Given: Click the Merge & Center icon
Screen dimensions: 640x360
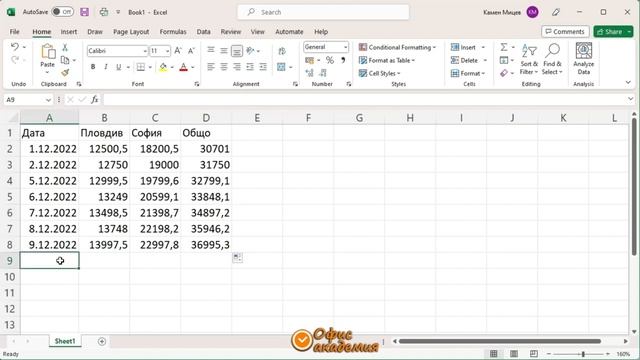Looking at the screenshot, I should (x=281, y=67).
